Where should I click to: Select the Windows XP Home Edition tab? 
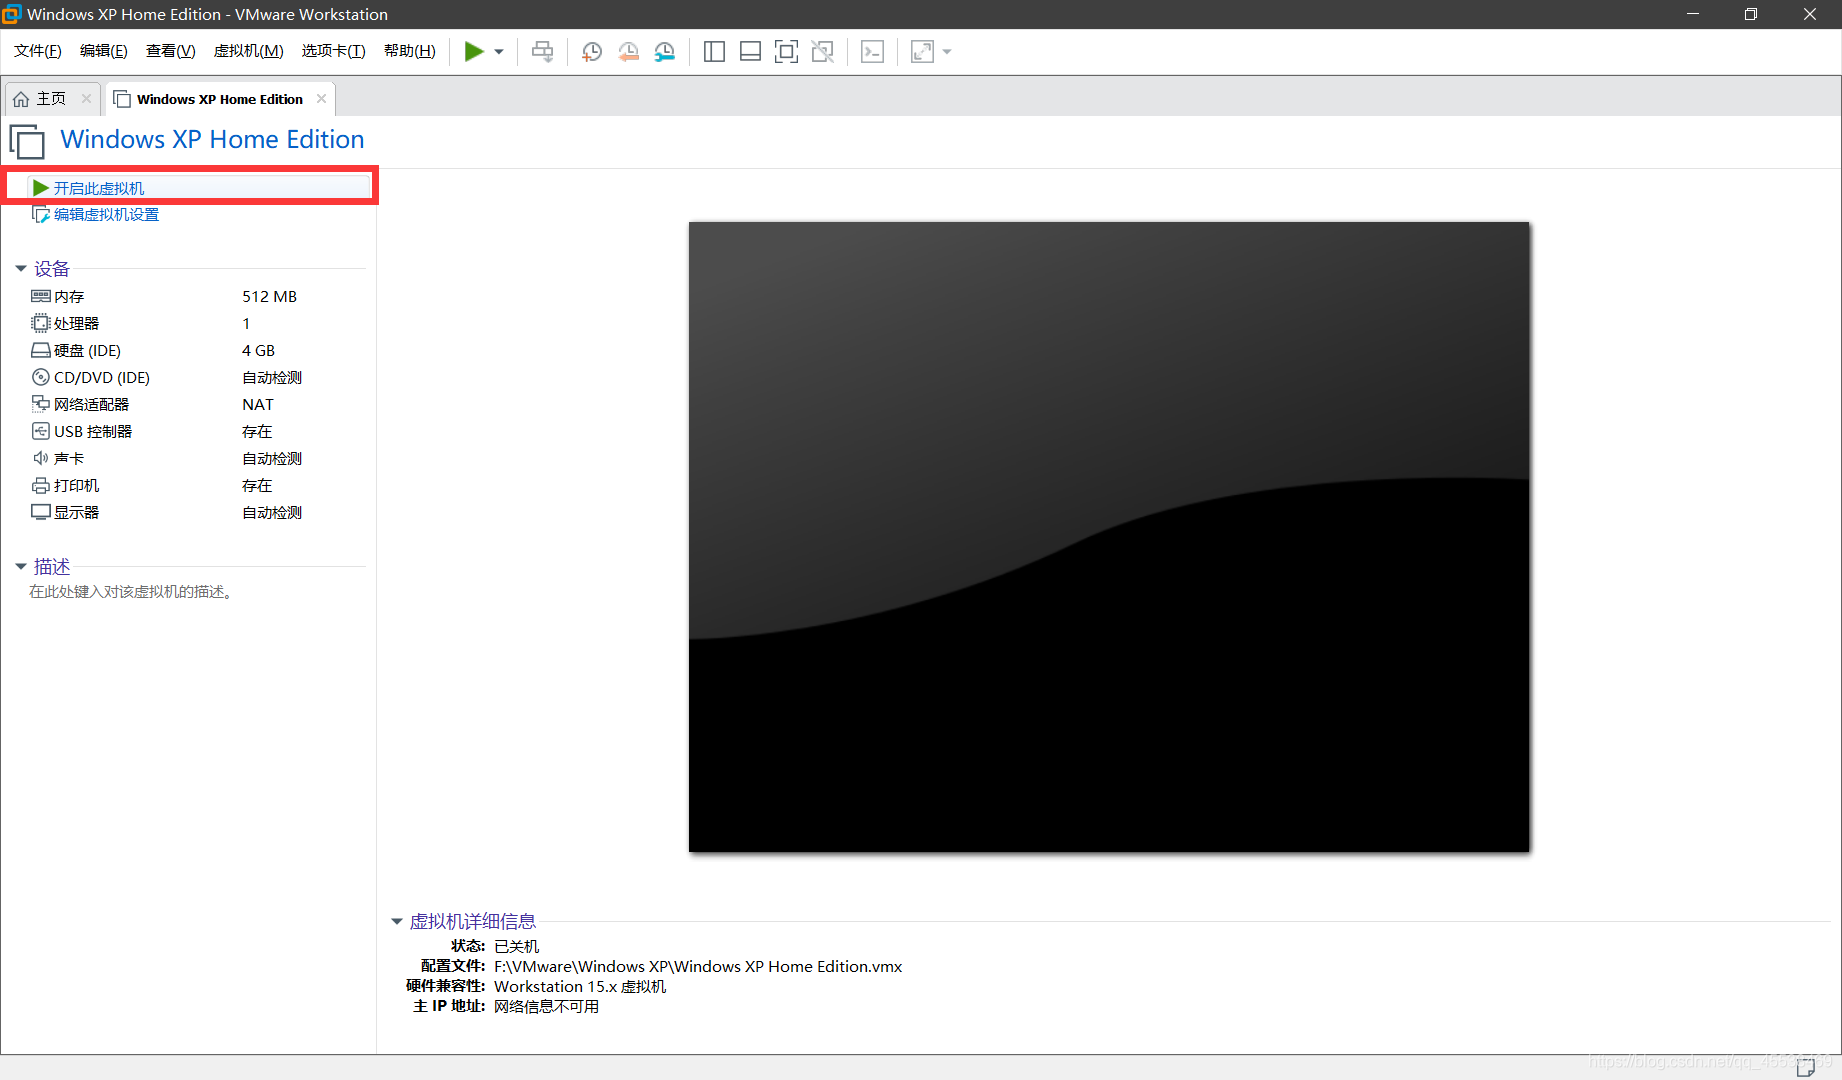tap(220, 99)
